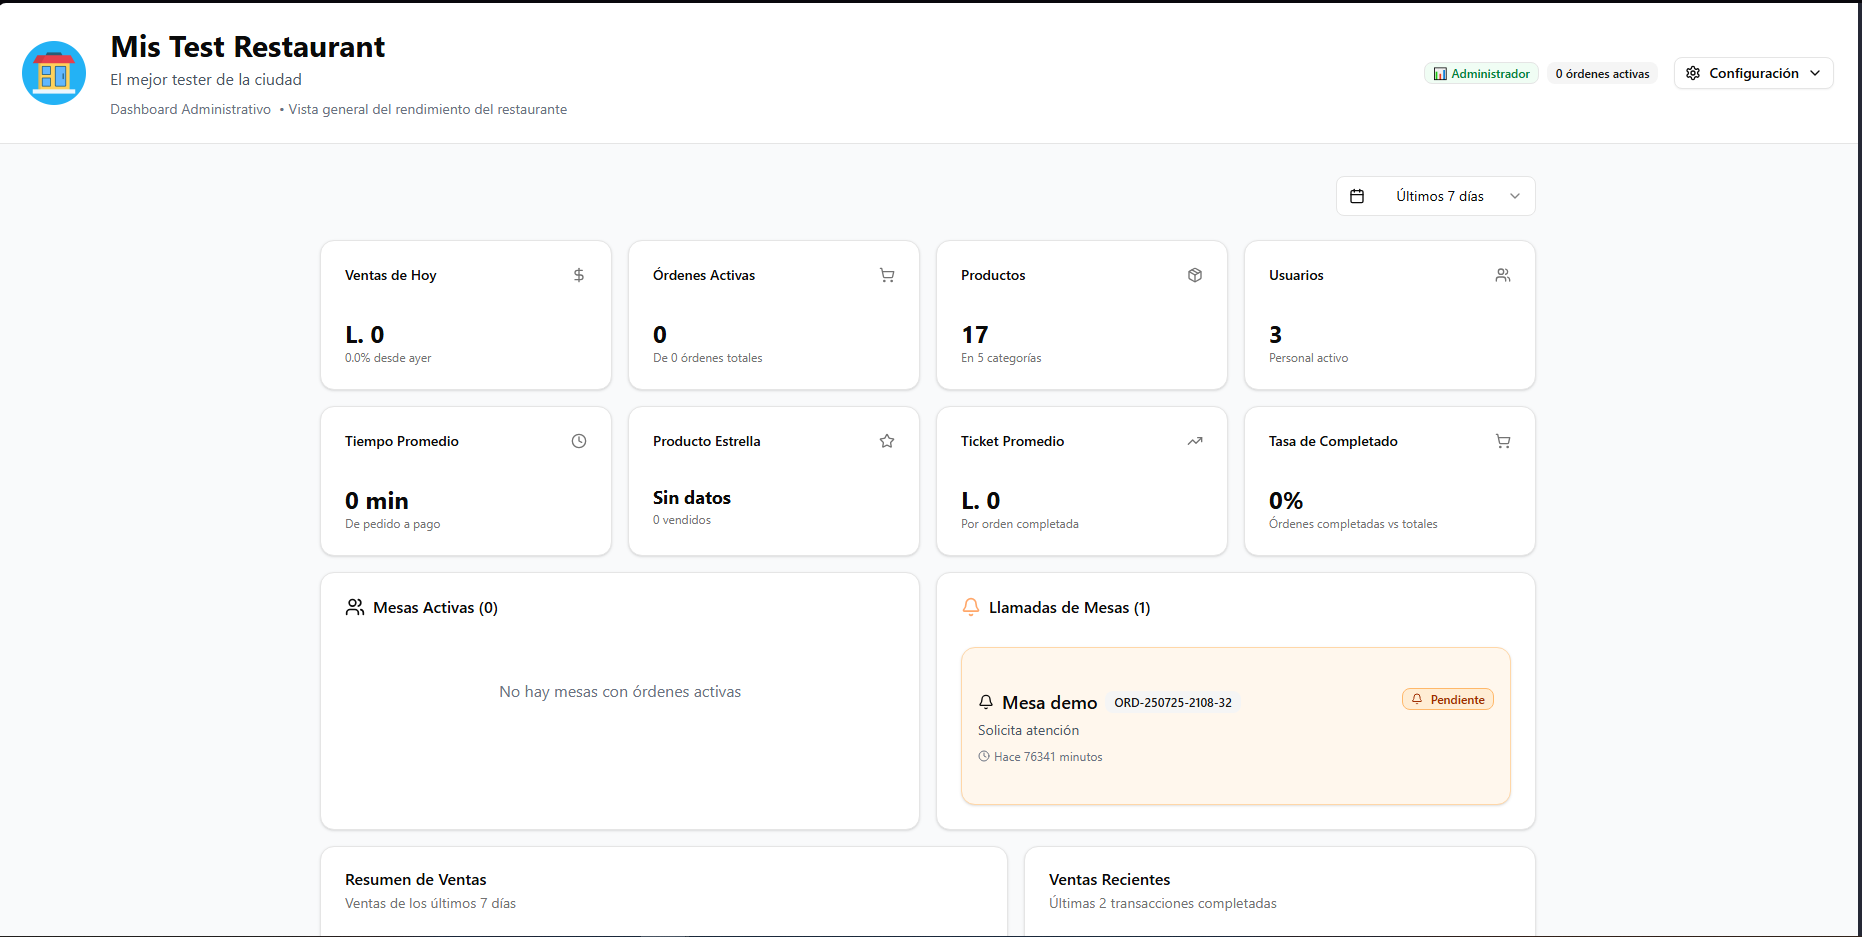This screenshot has height=937, width=1862.
Task: Click the people icon beside Mesas Activas
Action: 355,607
